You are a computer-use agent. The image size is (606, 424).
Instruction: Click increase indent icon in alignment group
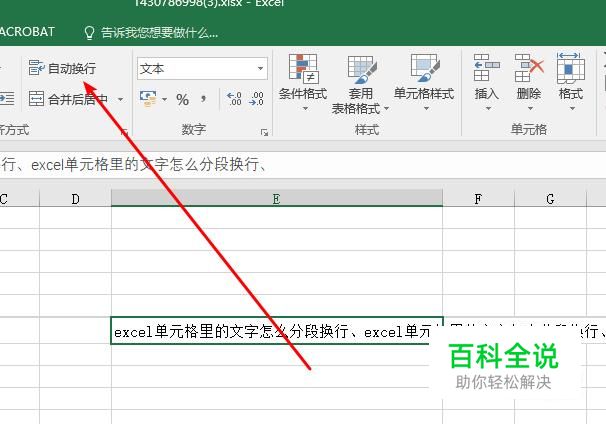(7, 99)
